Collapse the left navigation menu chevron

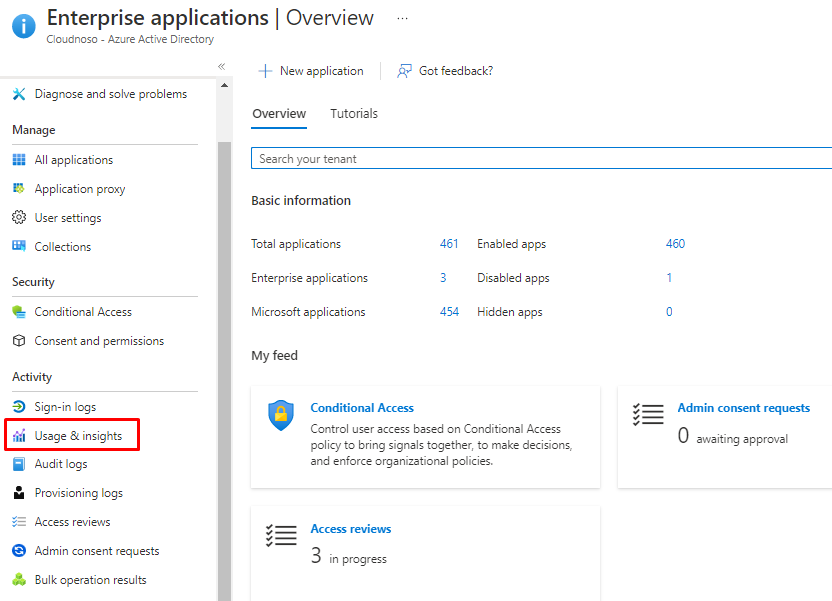[x=221, y=67]
